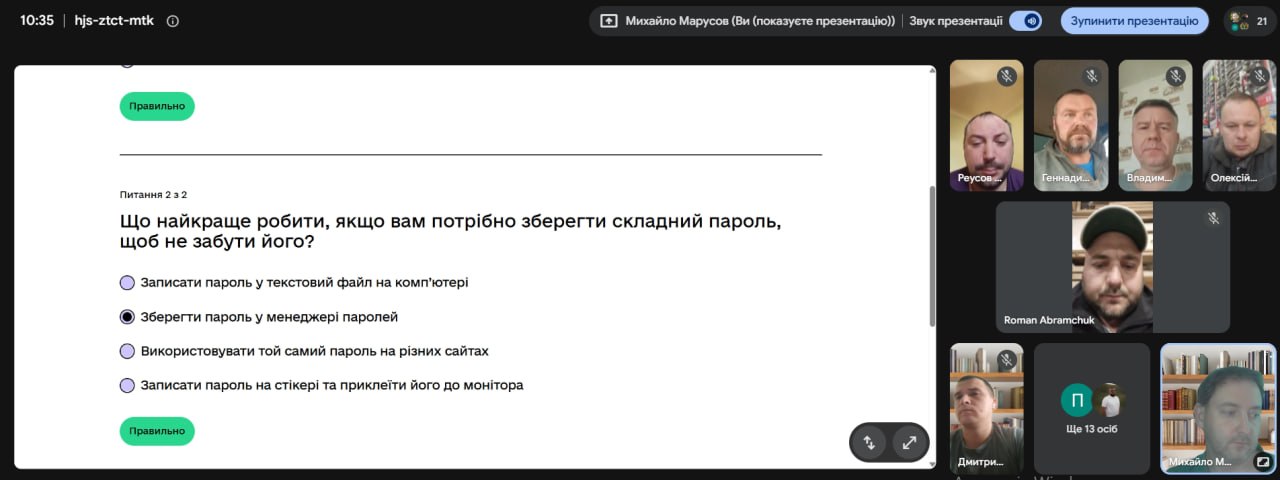This screenshot has height=480, width=1280.
Task: Select Roman Abramchuk's video thumbnail
Action: pos(1113,267)
